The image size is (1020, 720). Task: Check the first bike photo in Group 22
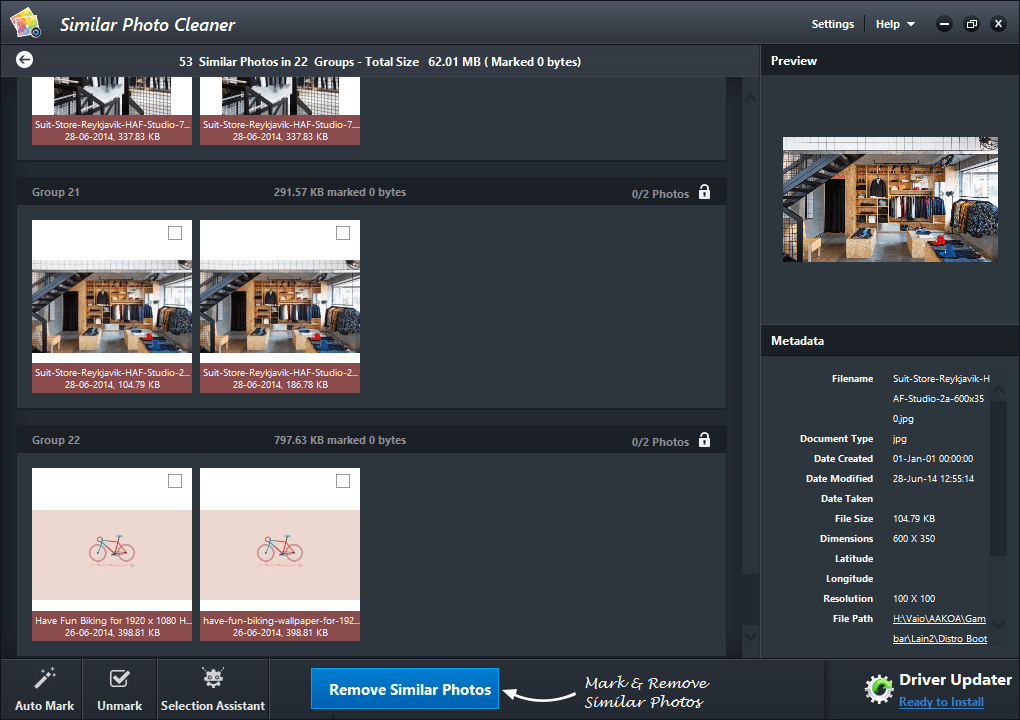pyautogui.click(x=175, y=481)
